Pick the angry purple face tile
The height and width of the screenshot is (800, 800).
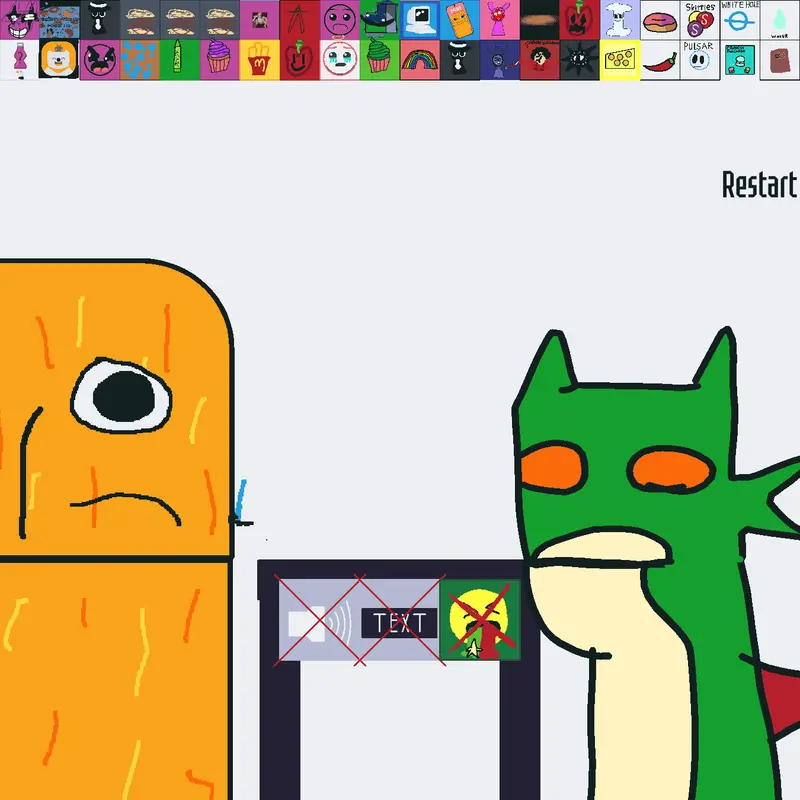coord(99,60)
